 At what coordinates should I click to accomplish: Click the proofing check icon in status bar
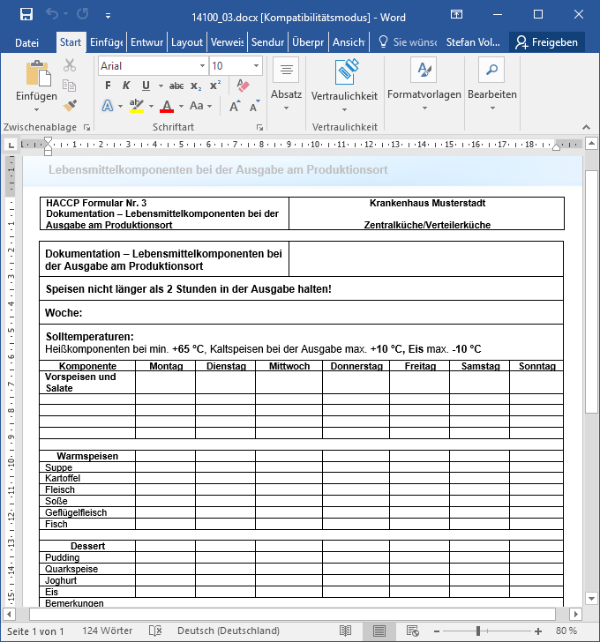coord(157,632)
